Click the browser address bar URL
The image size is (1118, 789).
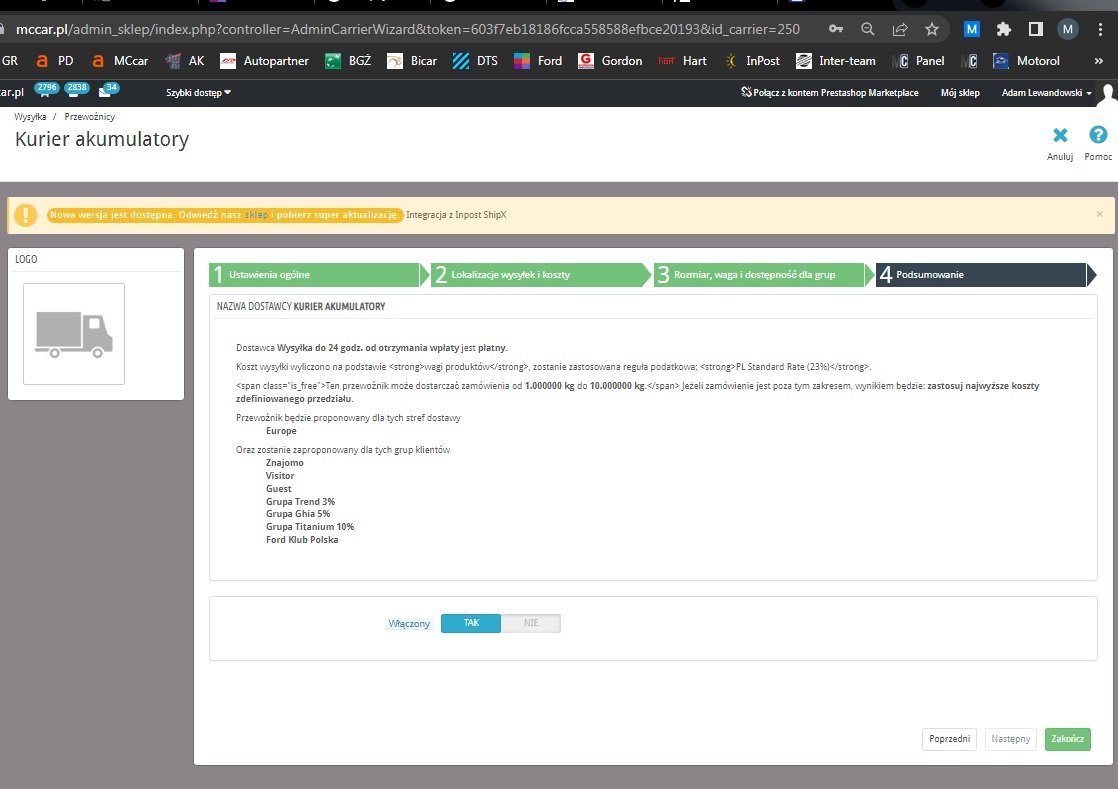(x=408, y=29)
